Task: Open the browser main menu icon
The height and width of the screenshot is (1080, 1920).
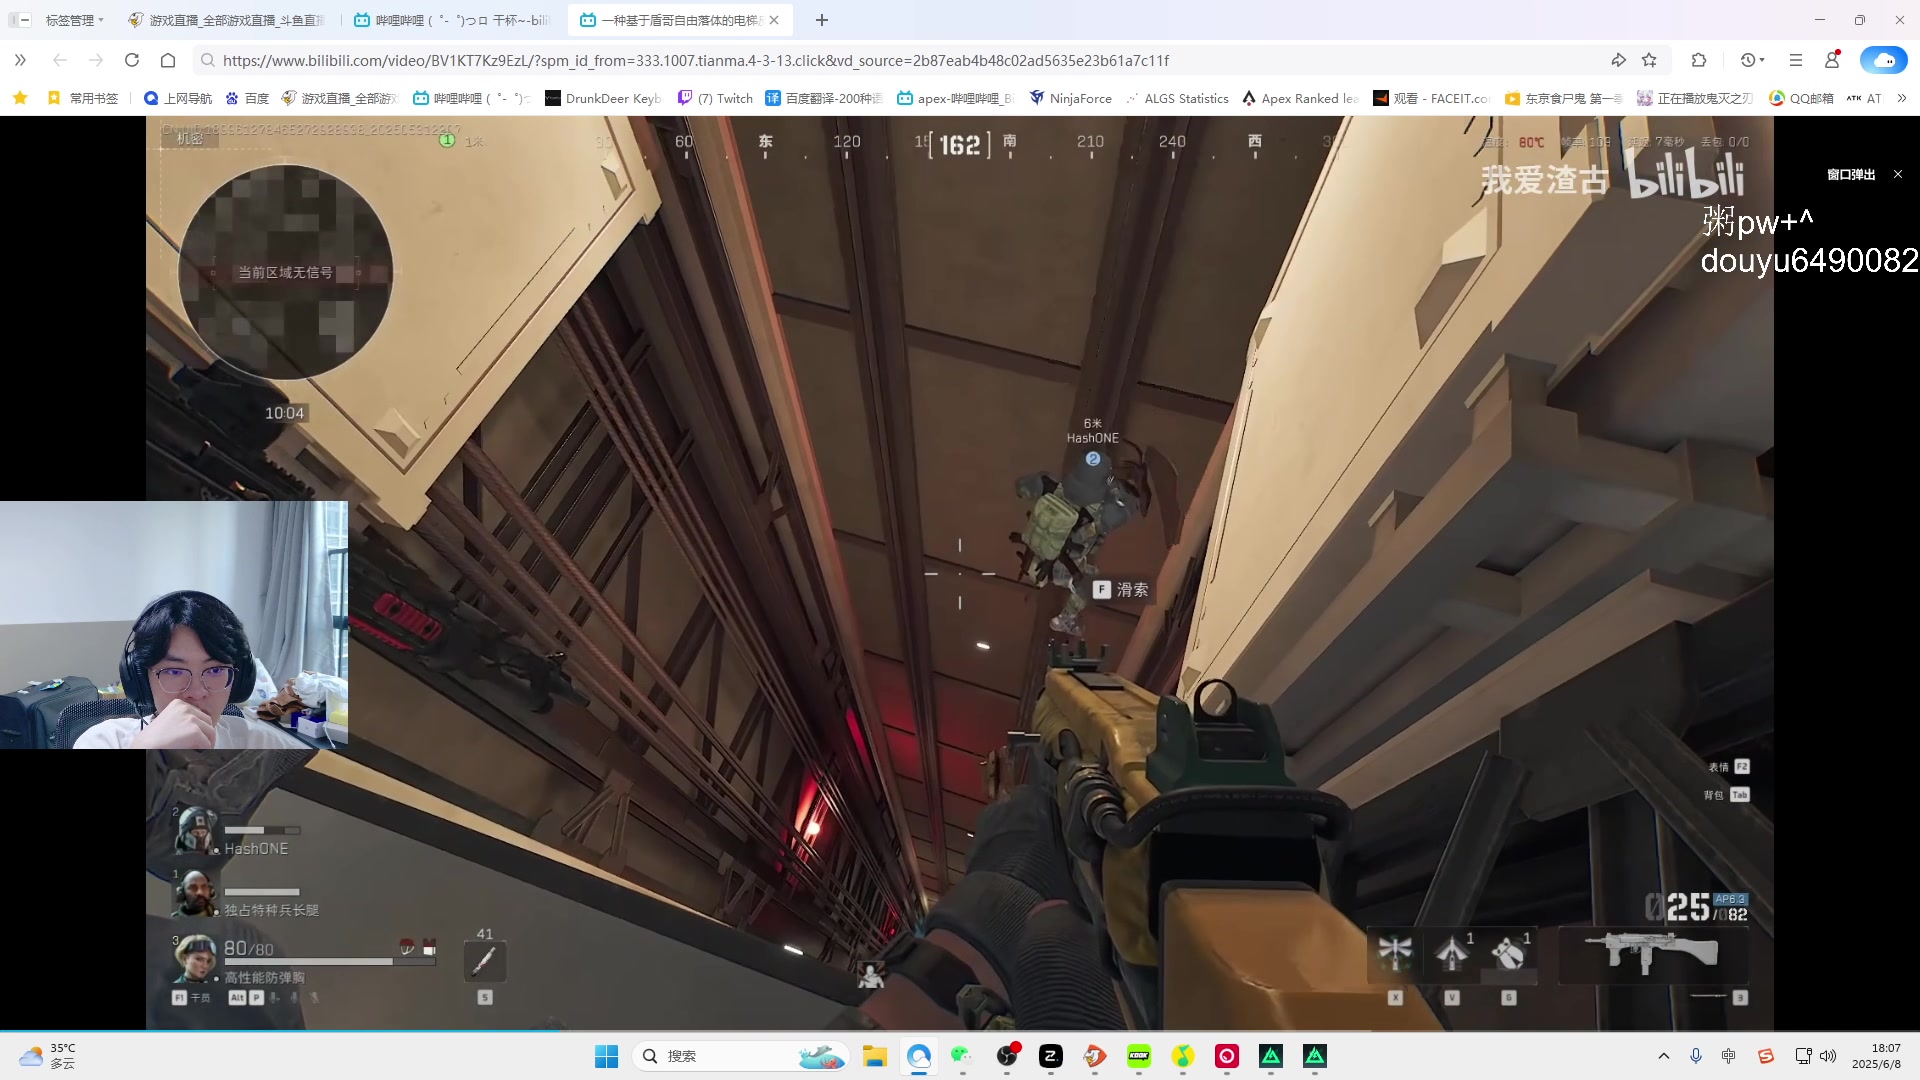Action: pos(1796,60)
